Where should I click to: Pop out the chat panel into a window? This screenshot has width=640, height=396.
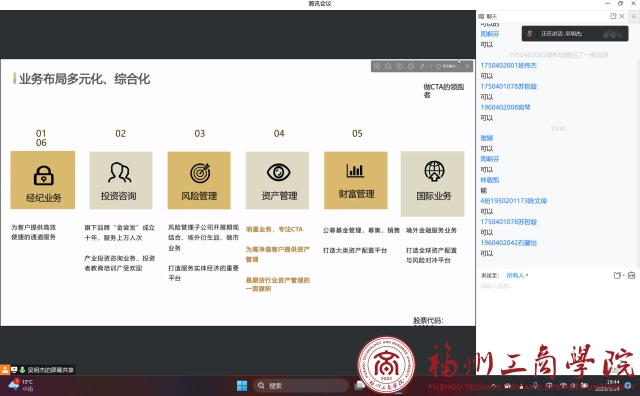(x=613, y=16)
